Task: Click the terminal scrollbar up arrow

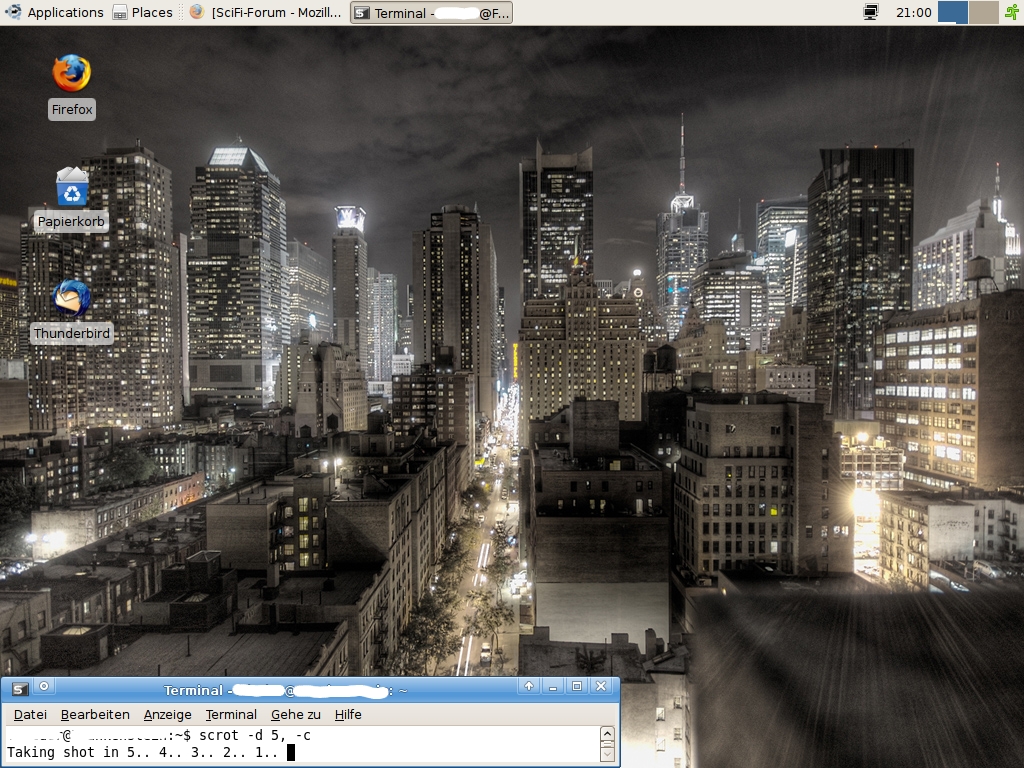Action: pos(607,734)
